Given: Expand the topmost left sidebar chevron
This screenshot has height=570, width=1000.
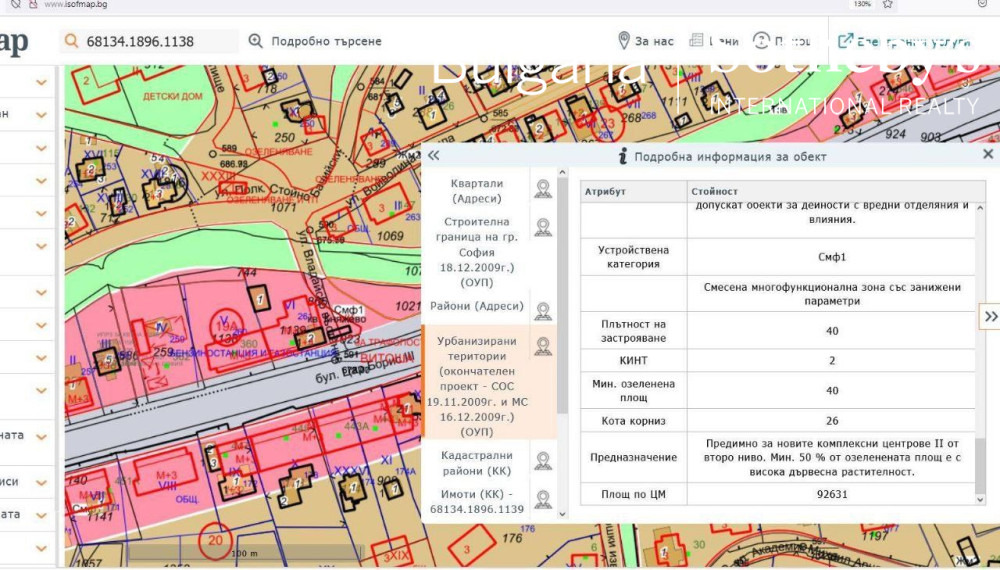Looking at the screenshot, I should coord(41,82).
